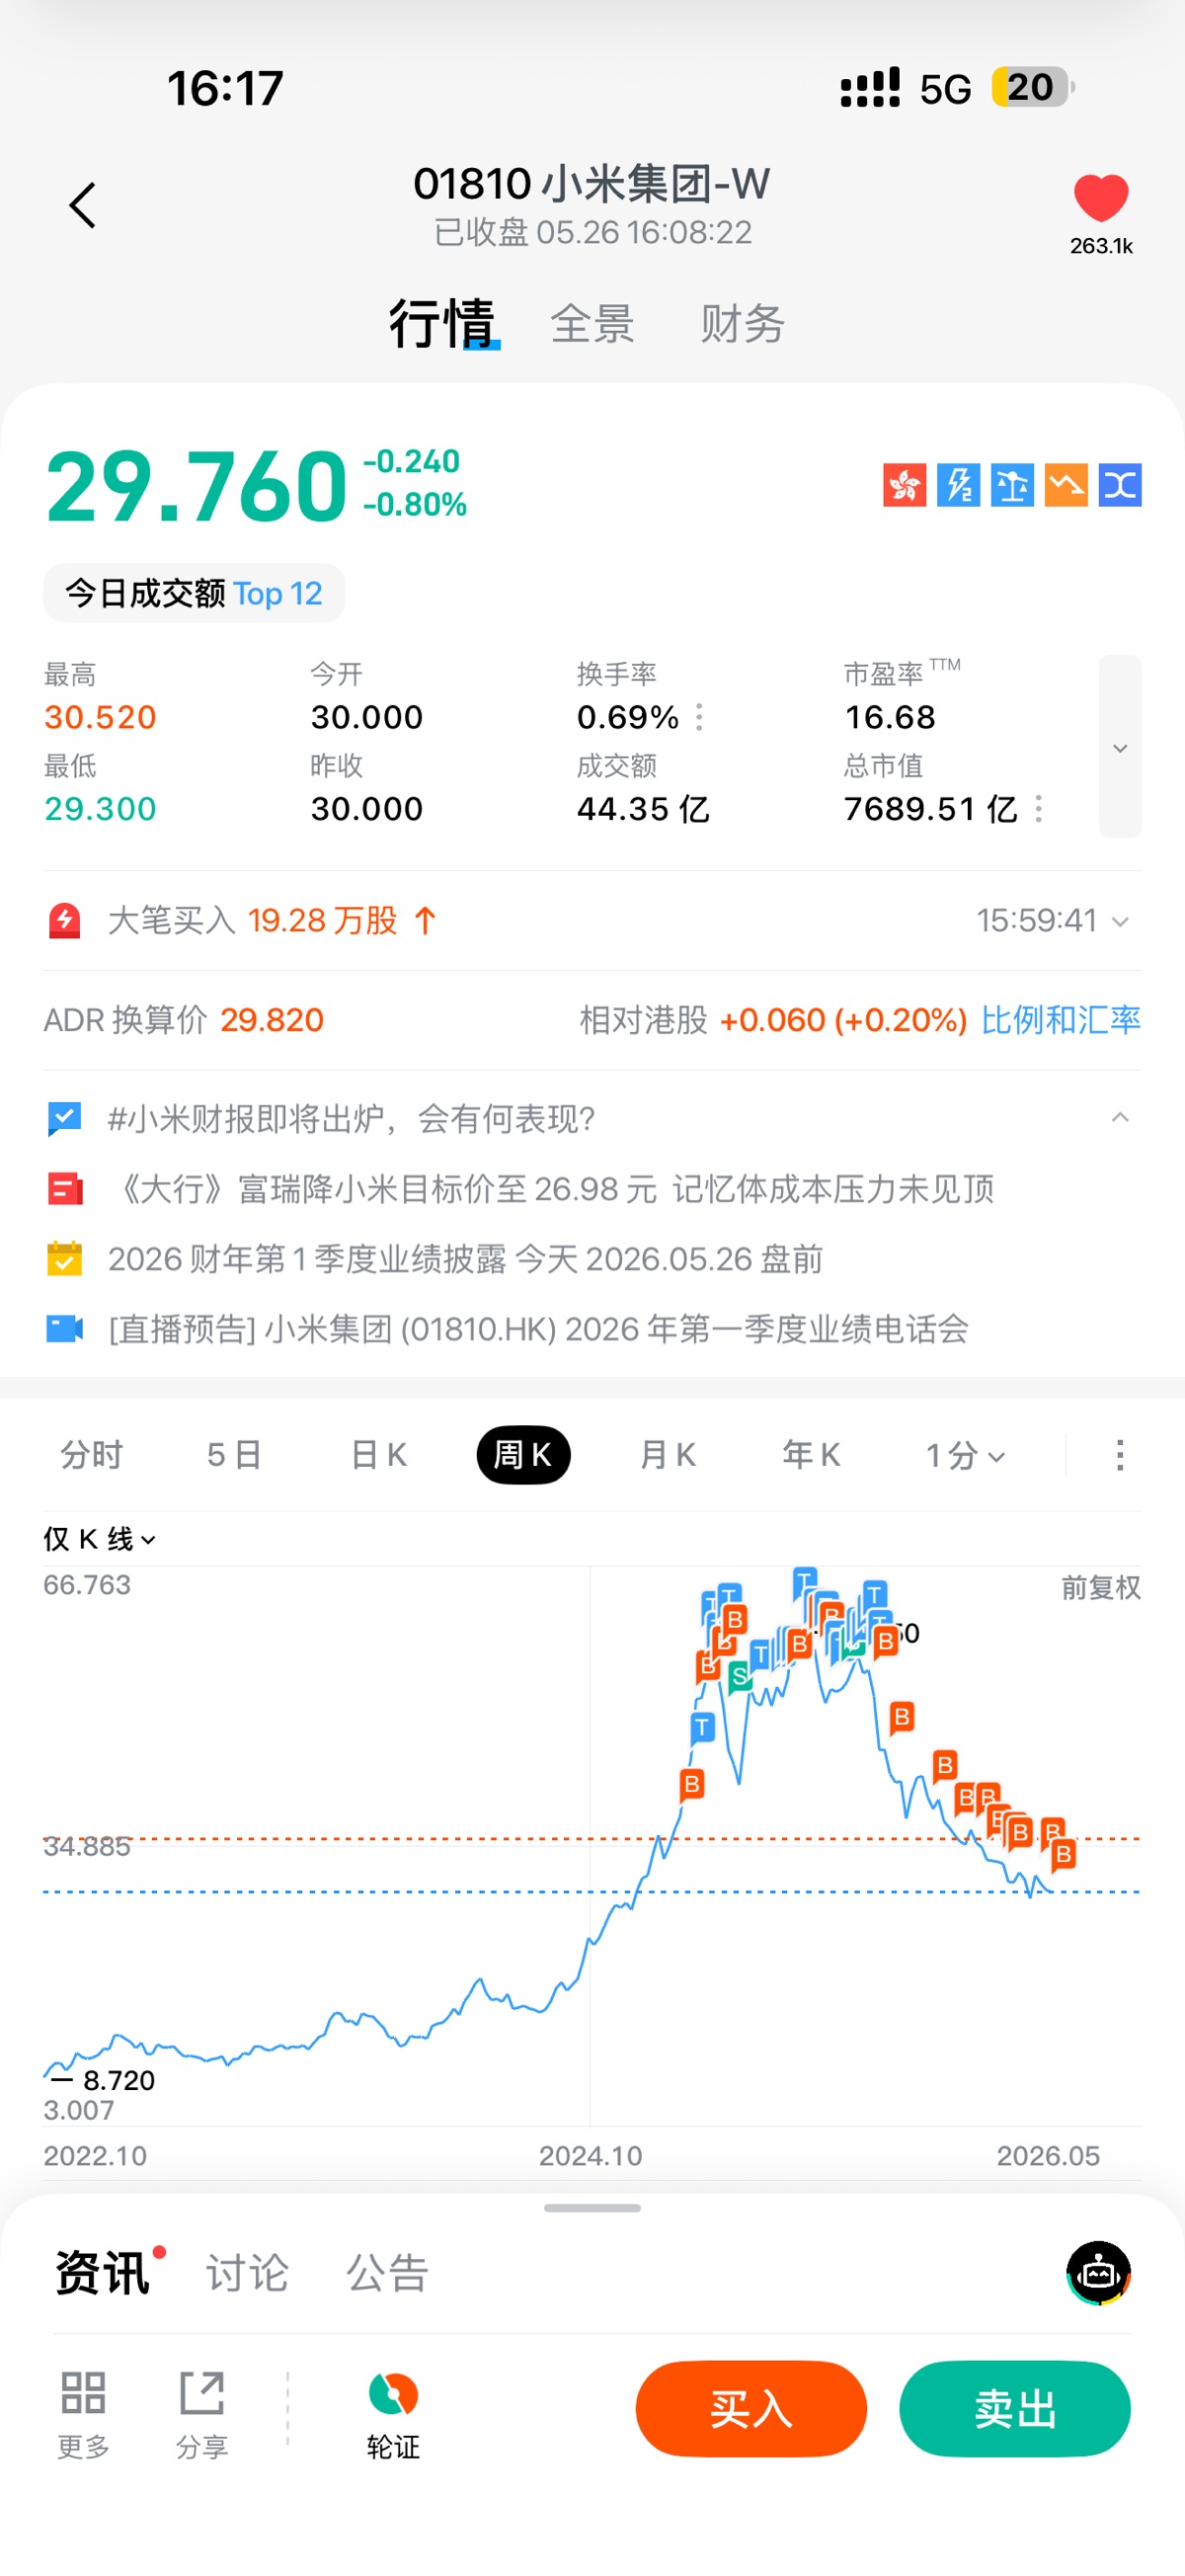1185x2576 pixels.
Task: Tap the 成交额 44.35亿 value
Action: (643, 808)
